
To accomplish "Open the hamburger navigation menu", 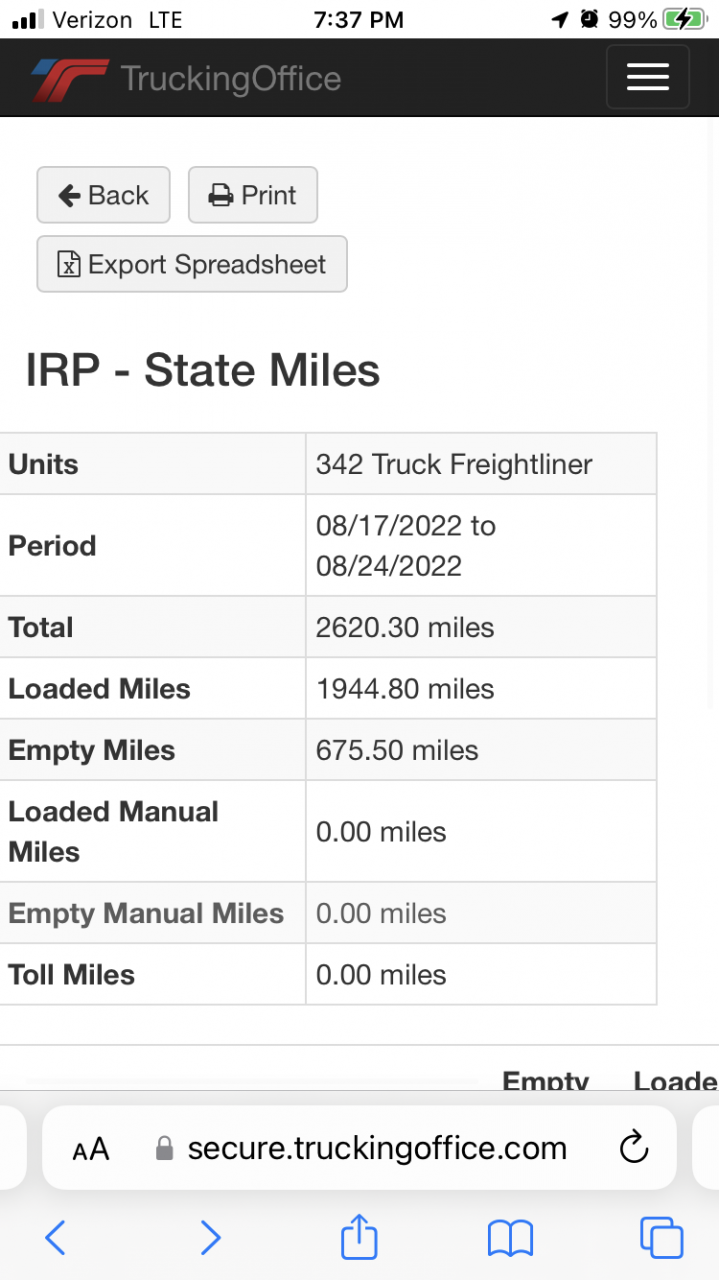I will coord(647,77).
